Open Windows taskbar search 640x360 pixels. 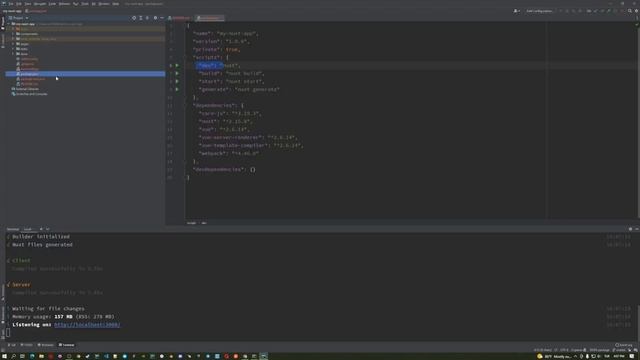(x=13, y=356)
